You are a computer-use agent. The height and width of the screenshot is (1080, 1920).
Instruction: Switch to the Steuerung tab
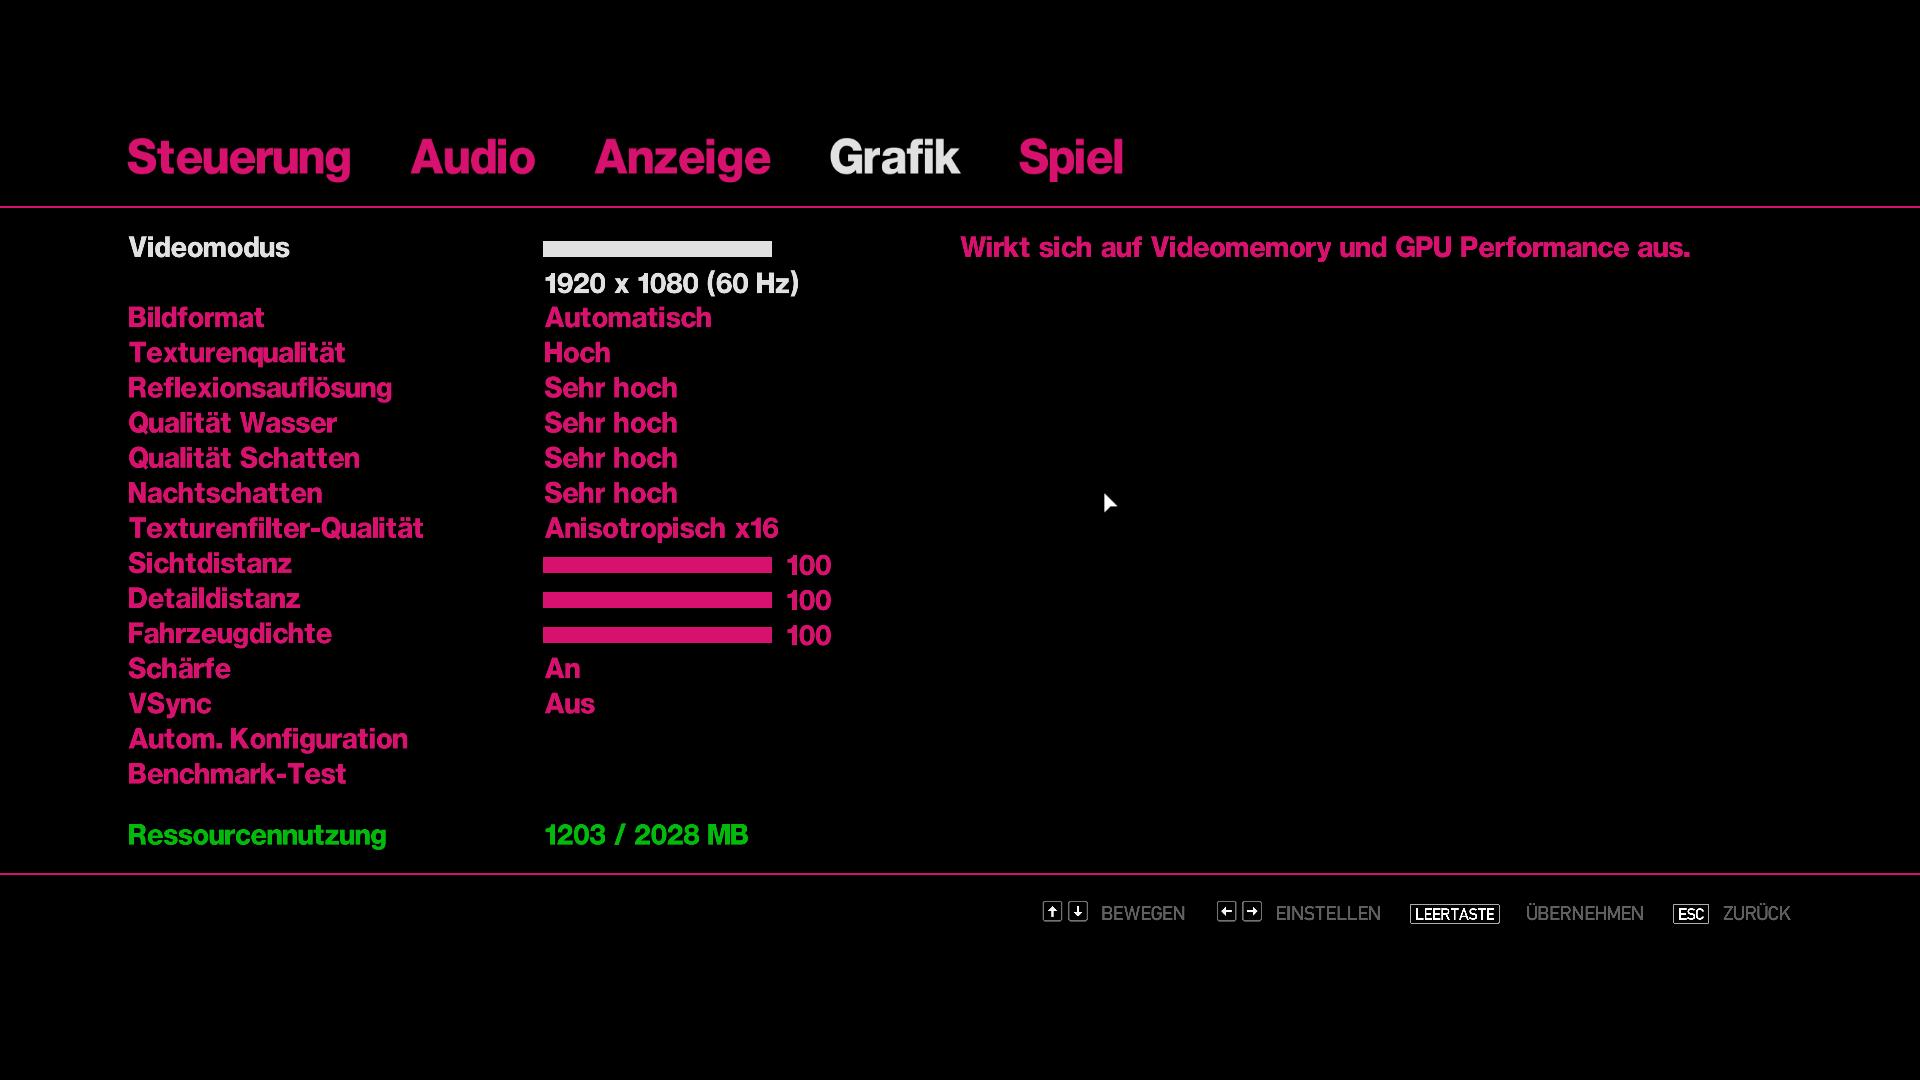click(x=239, y=157)
